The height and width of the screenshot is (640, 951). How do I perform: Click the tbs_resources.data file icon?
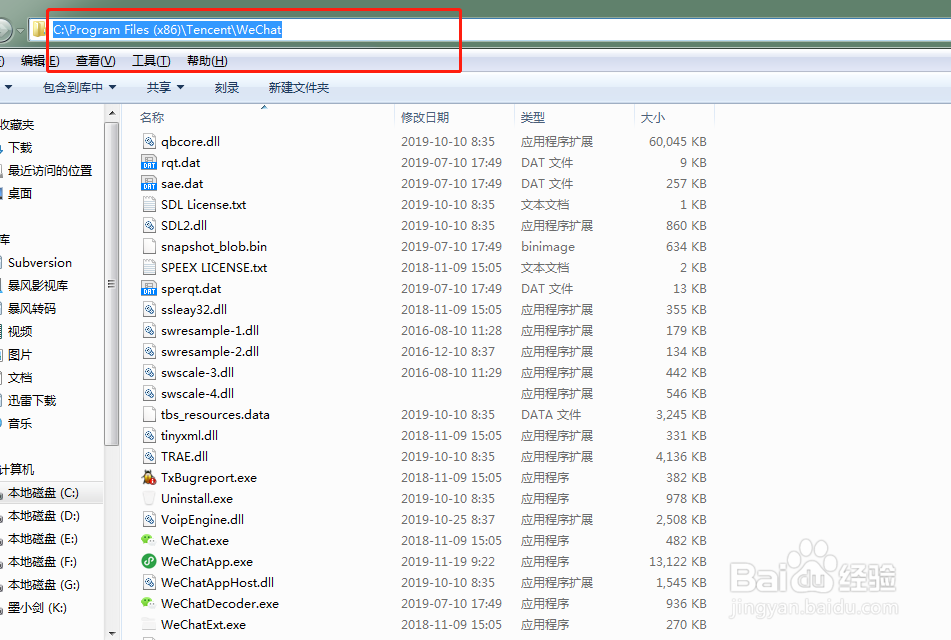[x=149, y=414]
